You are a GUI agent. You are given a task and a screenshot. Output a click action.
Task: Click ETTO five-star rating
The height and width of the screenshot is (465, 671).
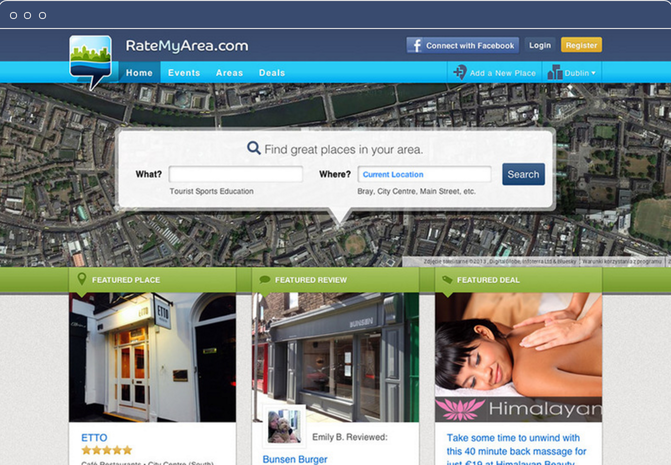pos(107,450)
